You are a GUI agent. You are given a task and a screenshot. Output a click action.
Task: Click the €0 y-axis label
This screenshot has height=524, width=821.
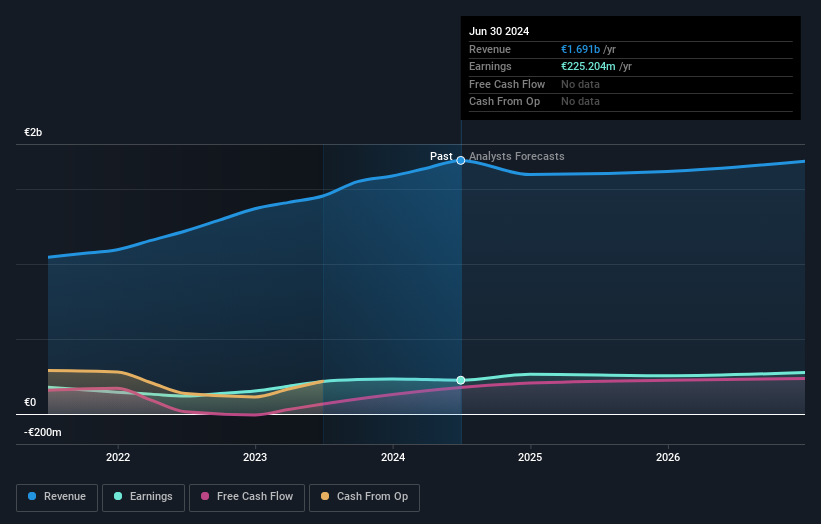[x=30, y=403]
